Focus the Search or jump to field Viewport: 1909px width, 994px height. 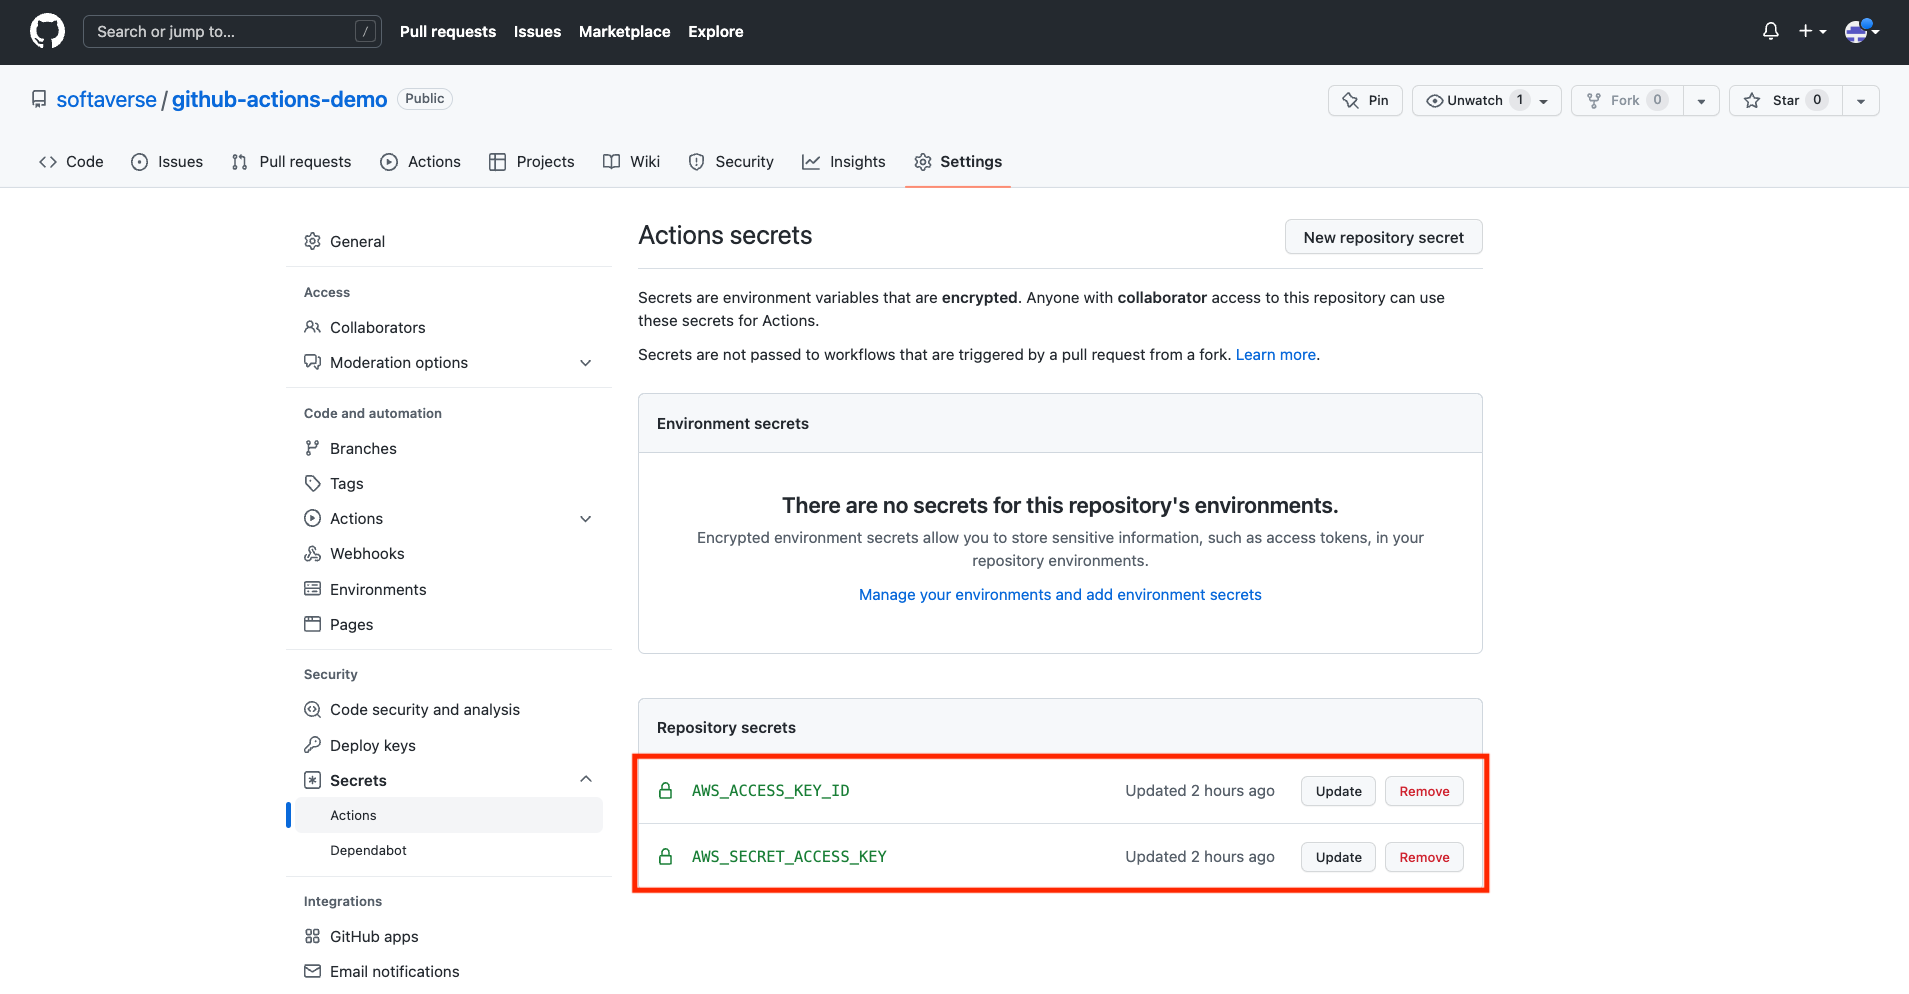(232, 32)
